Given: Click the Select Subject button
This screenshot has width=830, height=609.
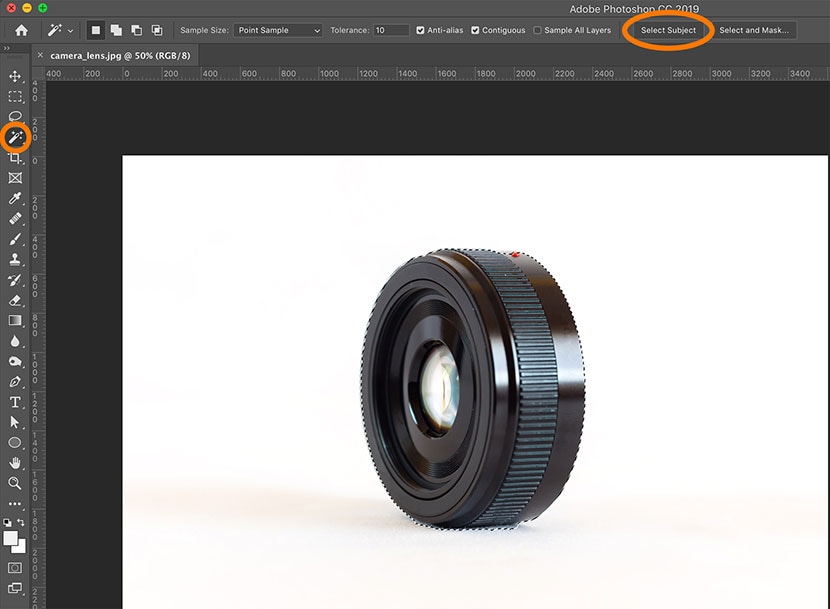Looking at the screenshot, I should tap(668, 30).
